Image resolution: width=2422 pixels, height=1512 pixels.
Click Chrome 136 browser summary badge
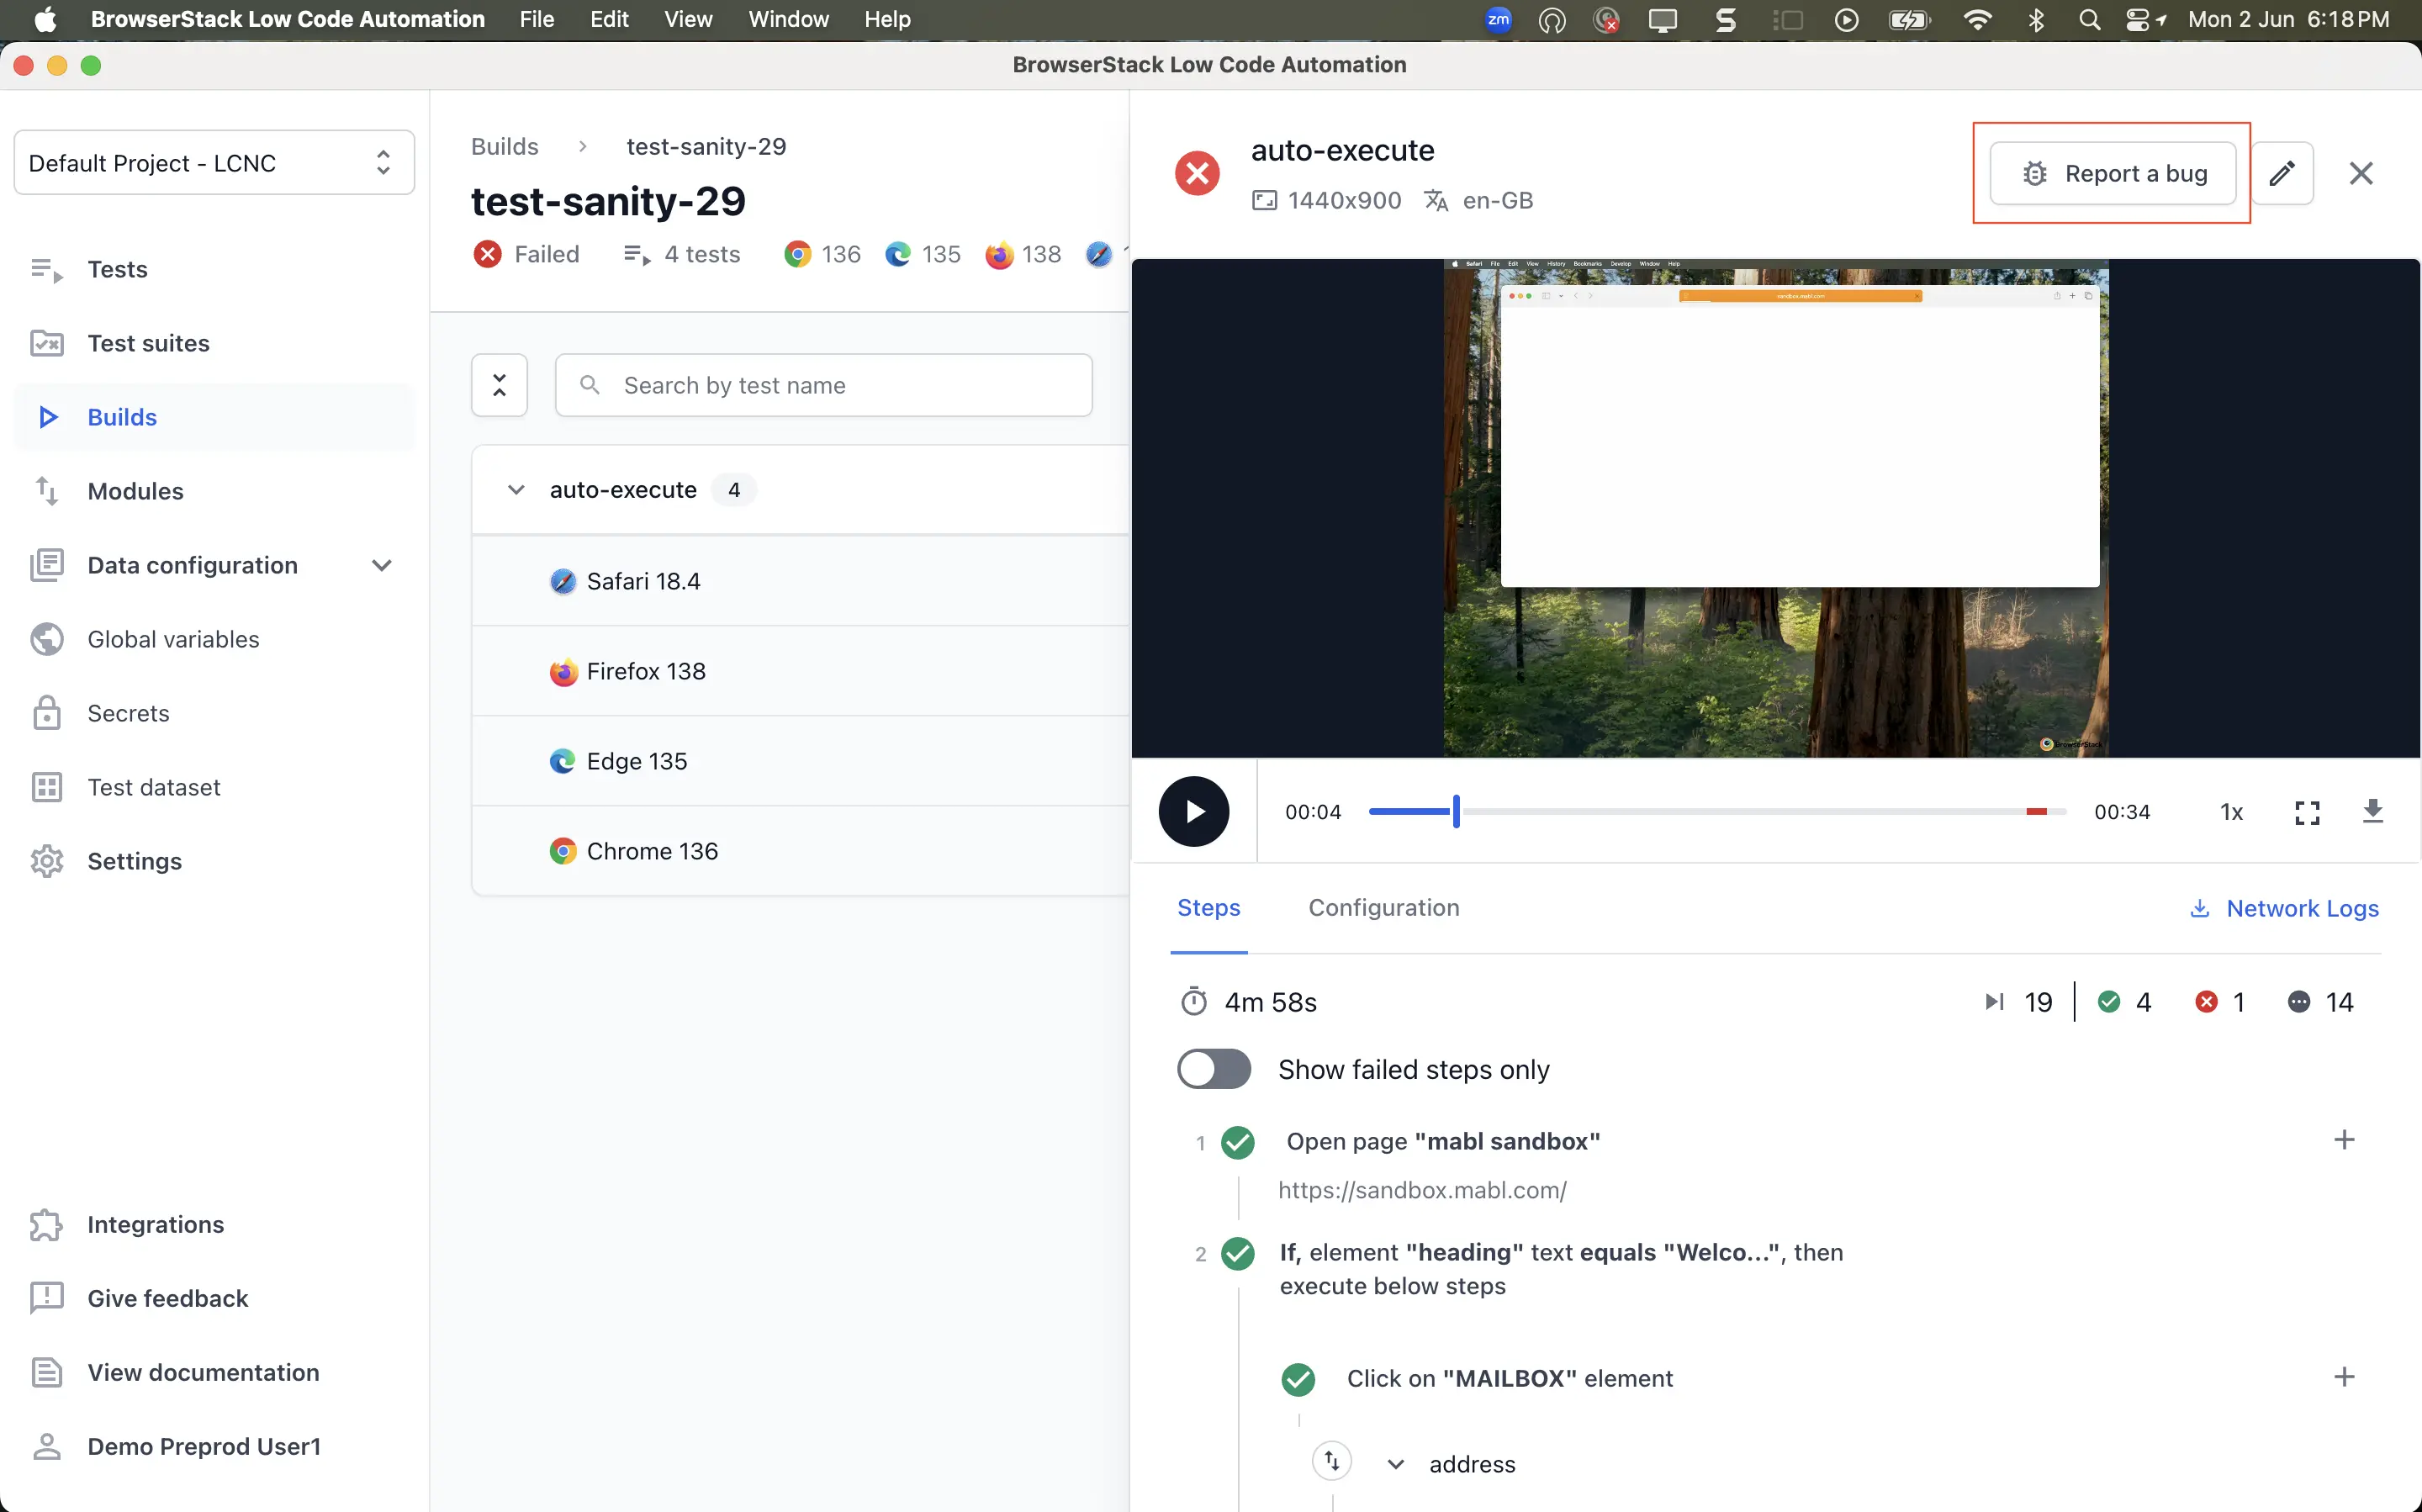(822, 254)
